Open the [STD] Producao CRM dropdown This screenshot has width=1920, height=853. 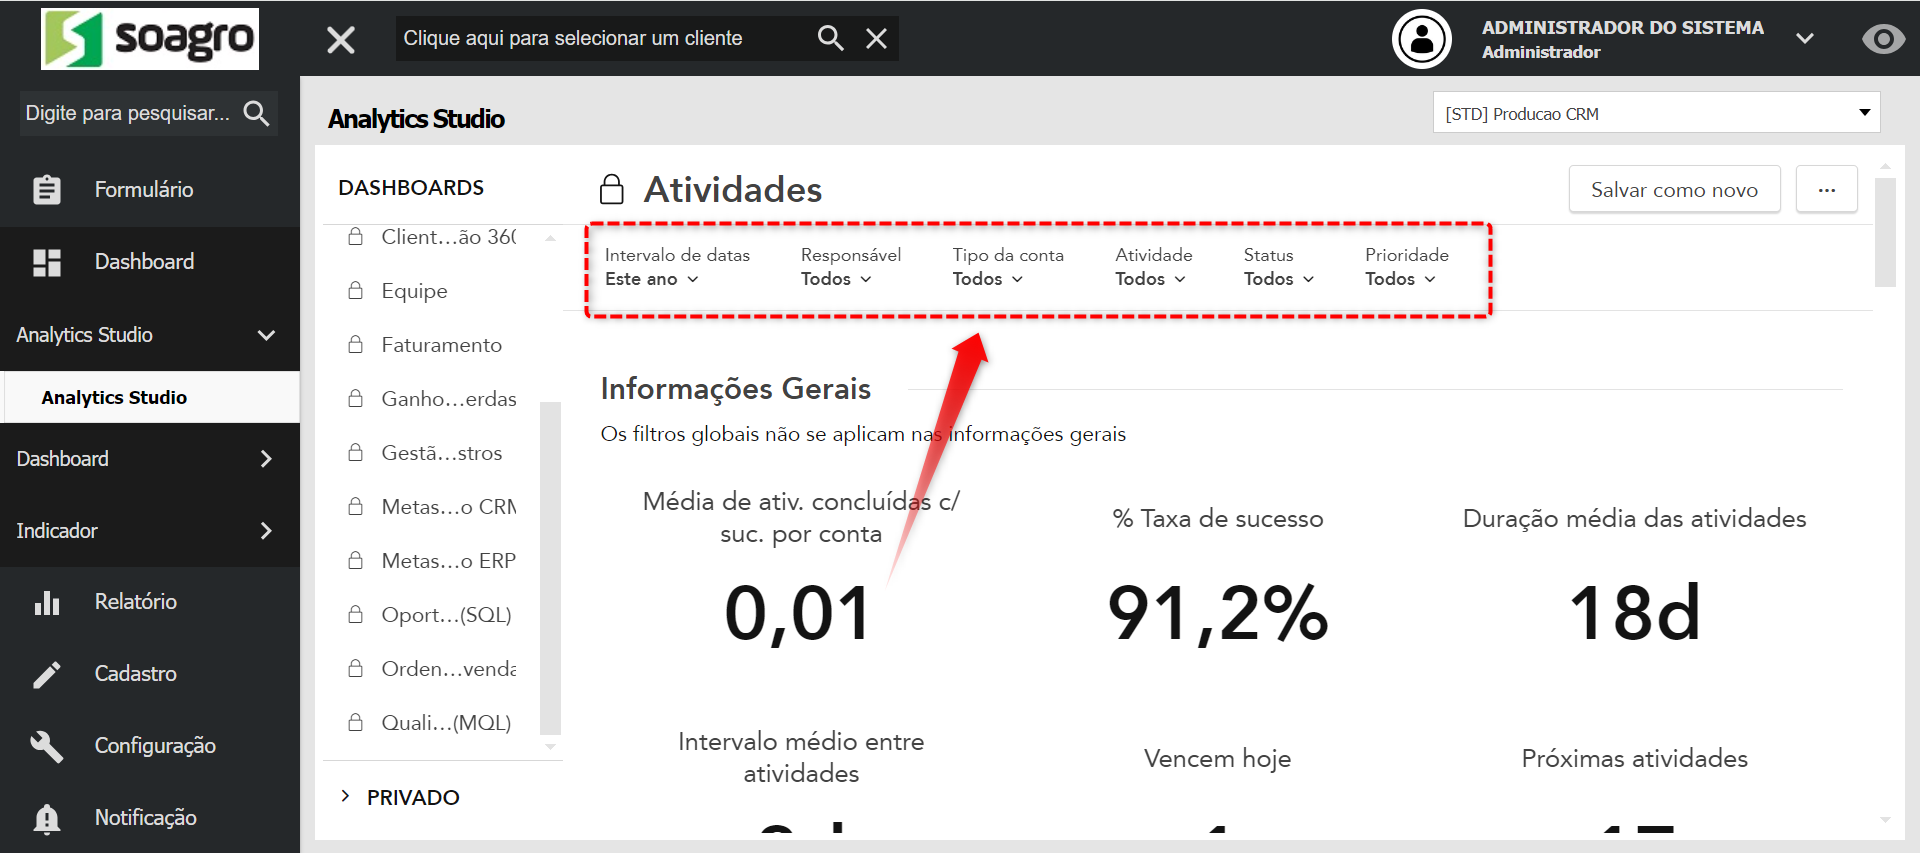(1656, 113)
